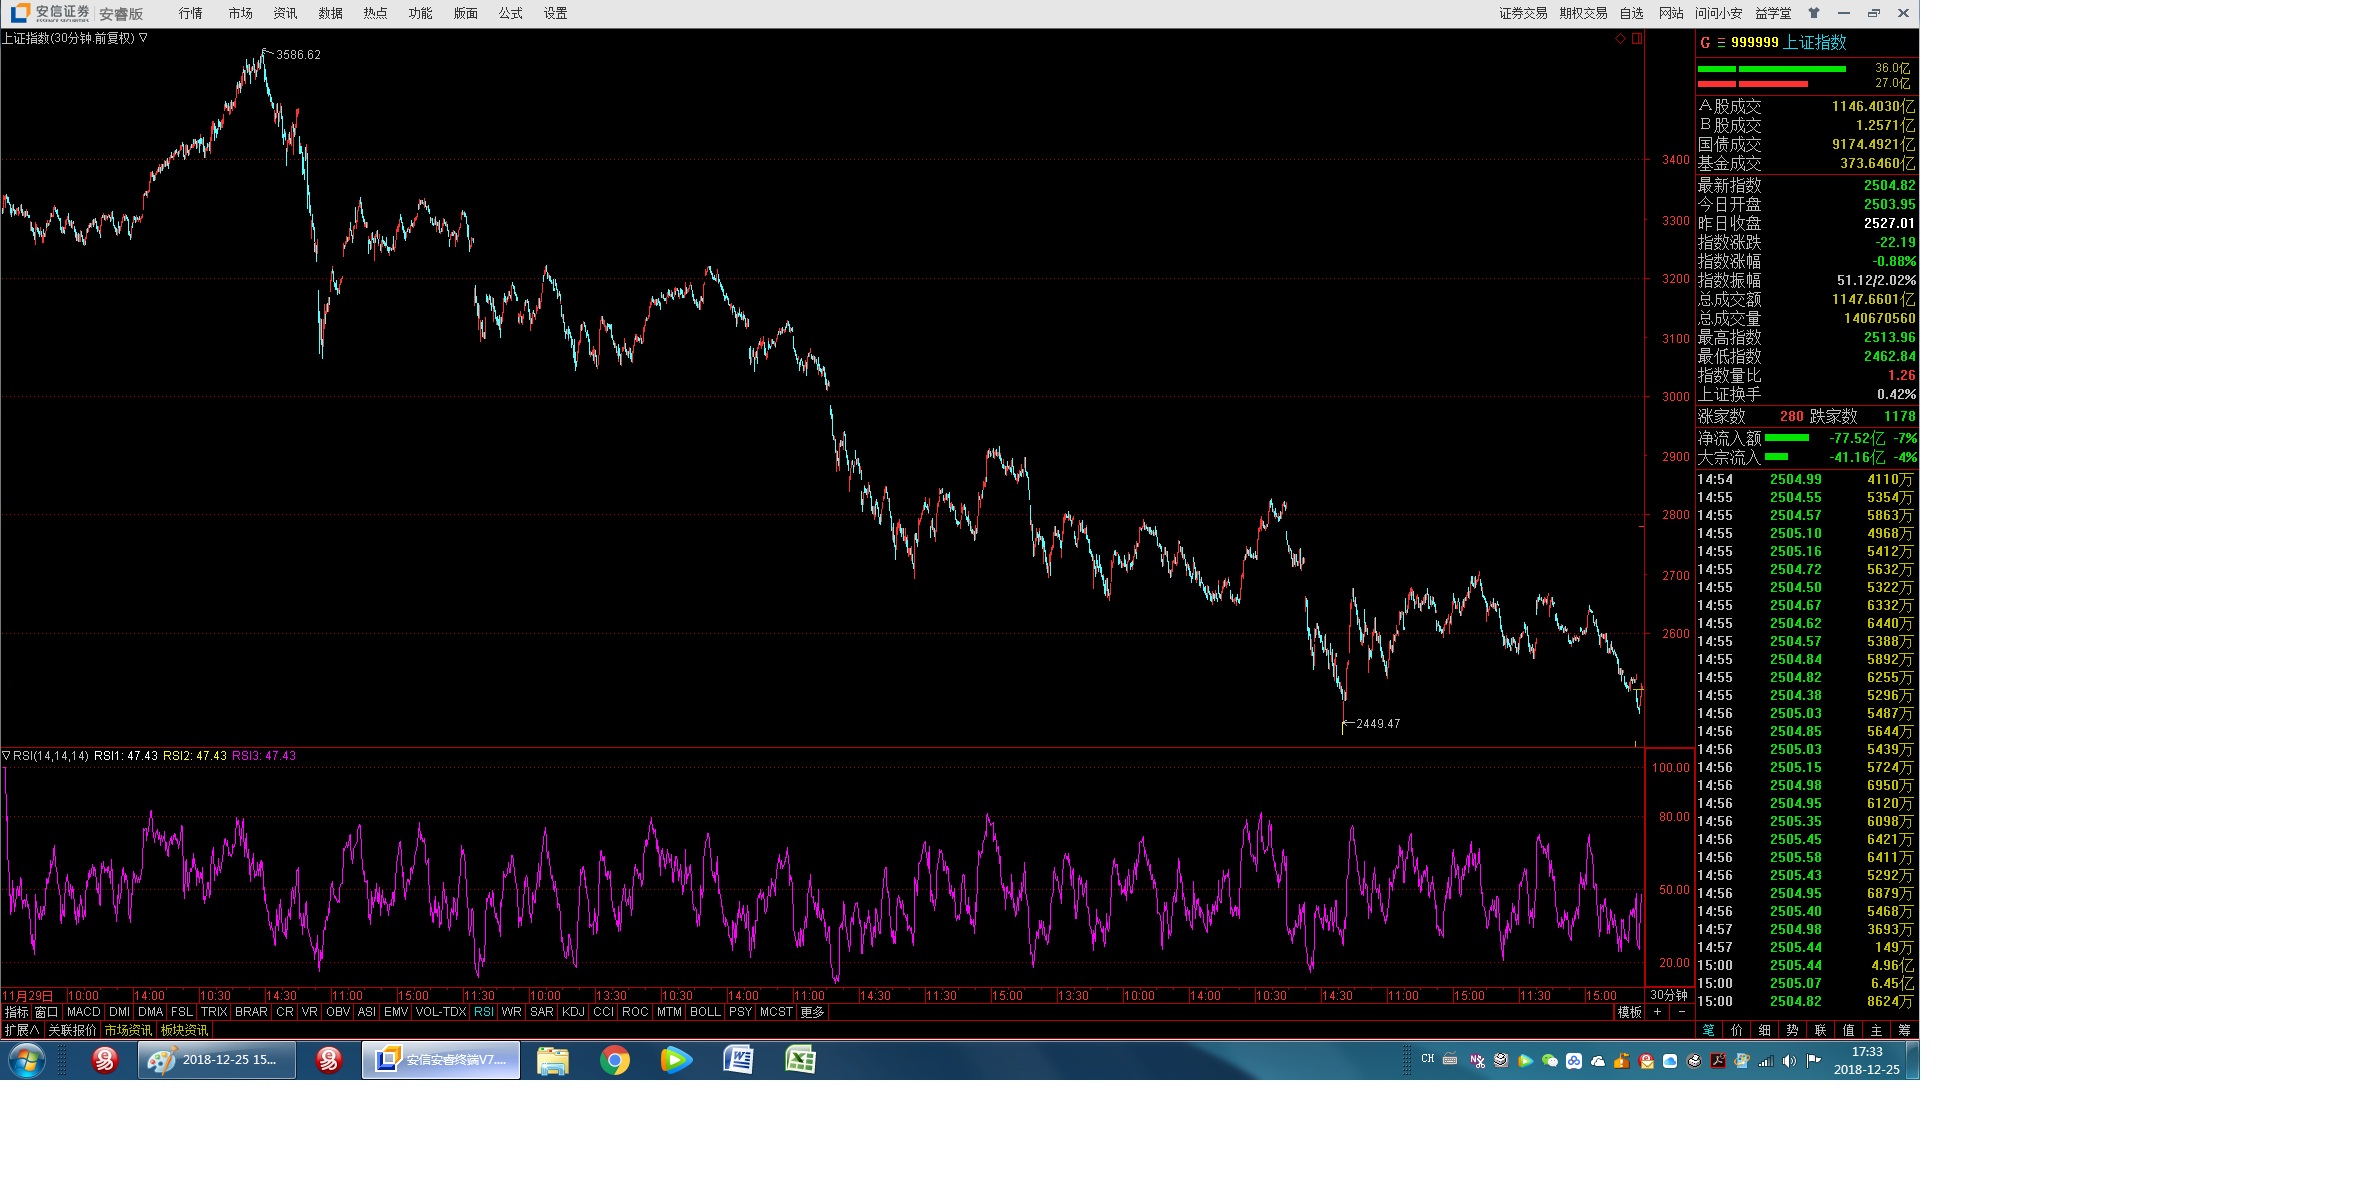
Task: Select the 笔 tick-detail tab
Action: 1708,1030
